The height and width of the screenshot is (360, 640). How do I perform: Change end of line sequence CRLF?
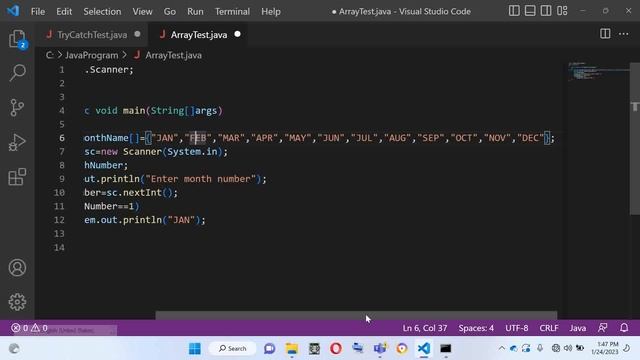coord(549,328)
